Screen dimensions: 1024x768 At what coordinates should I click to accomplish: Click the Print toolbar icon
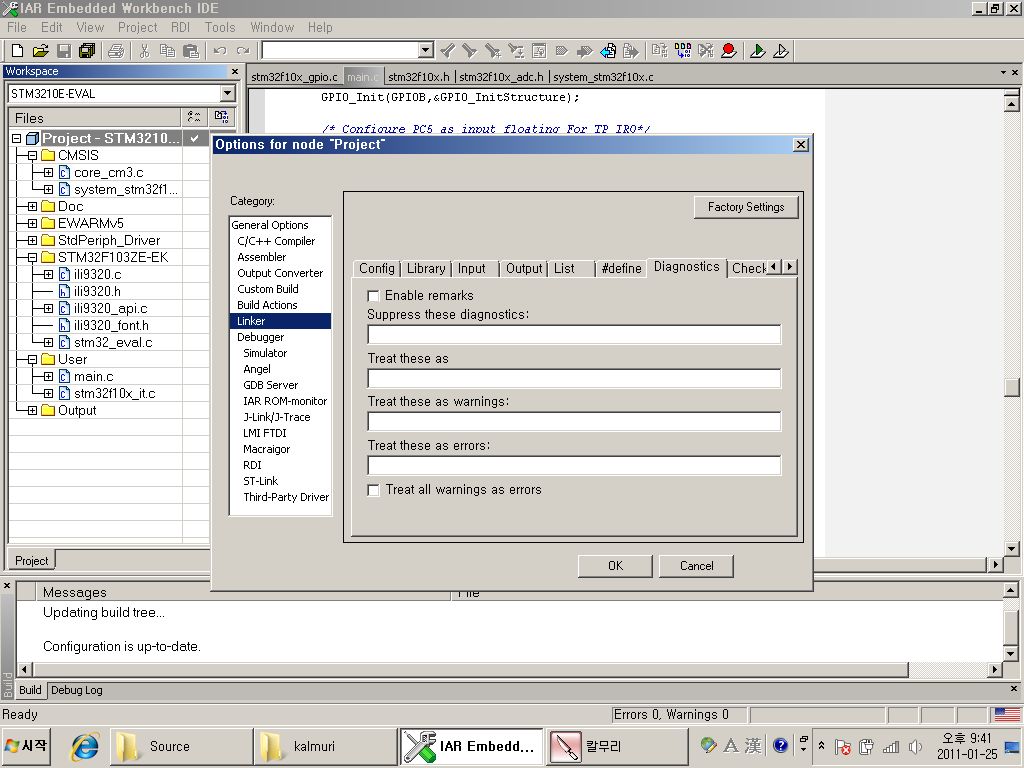pos(116,50)
